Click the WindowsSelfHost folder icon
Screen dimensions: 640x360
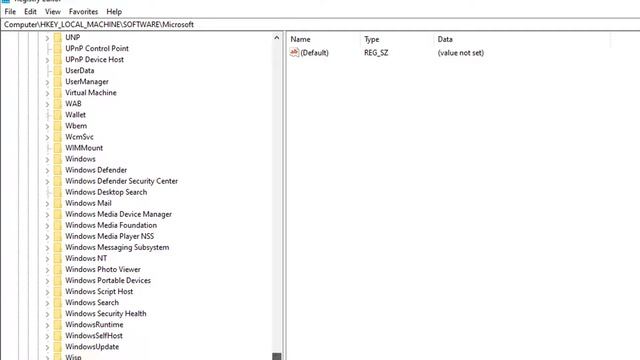point(58,336)
